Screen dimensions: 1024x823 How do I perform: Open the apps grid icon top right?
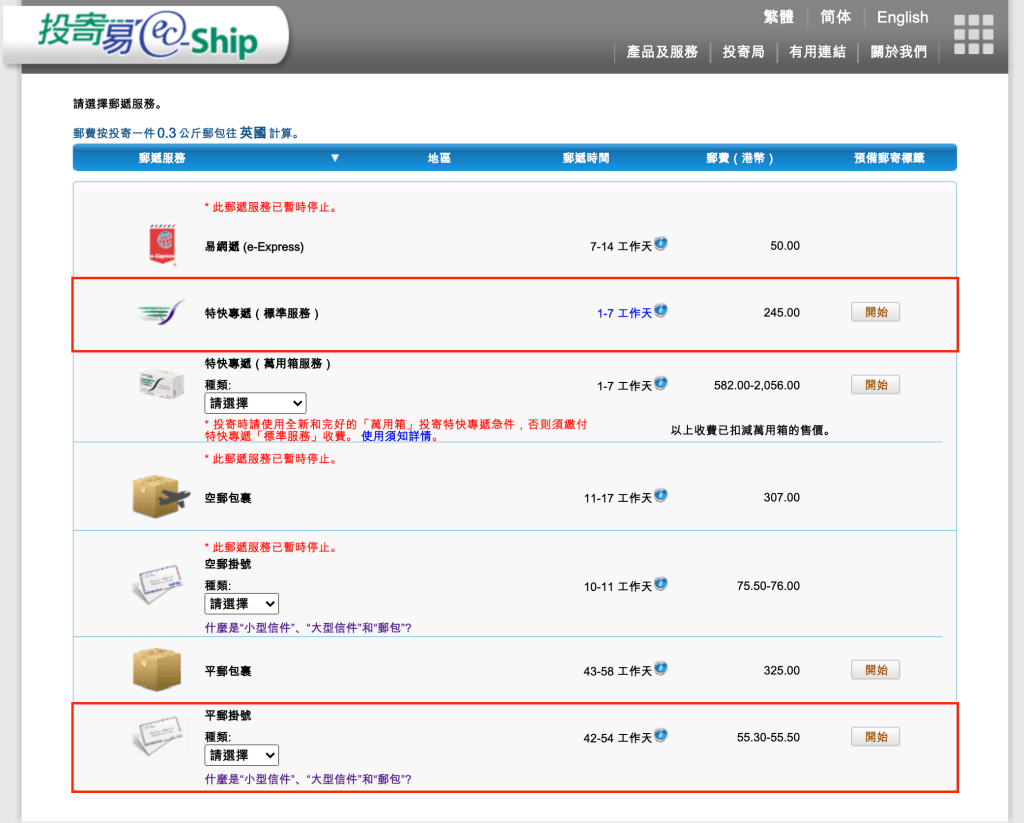pyautogui.click(x=972, y=33)
